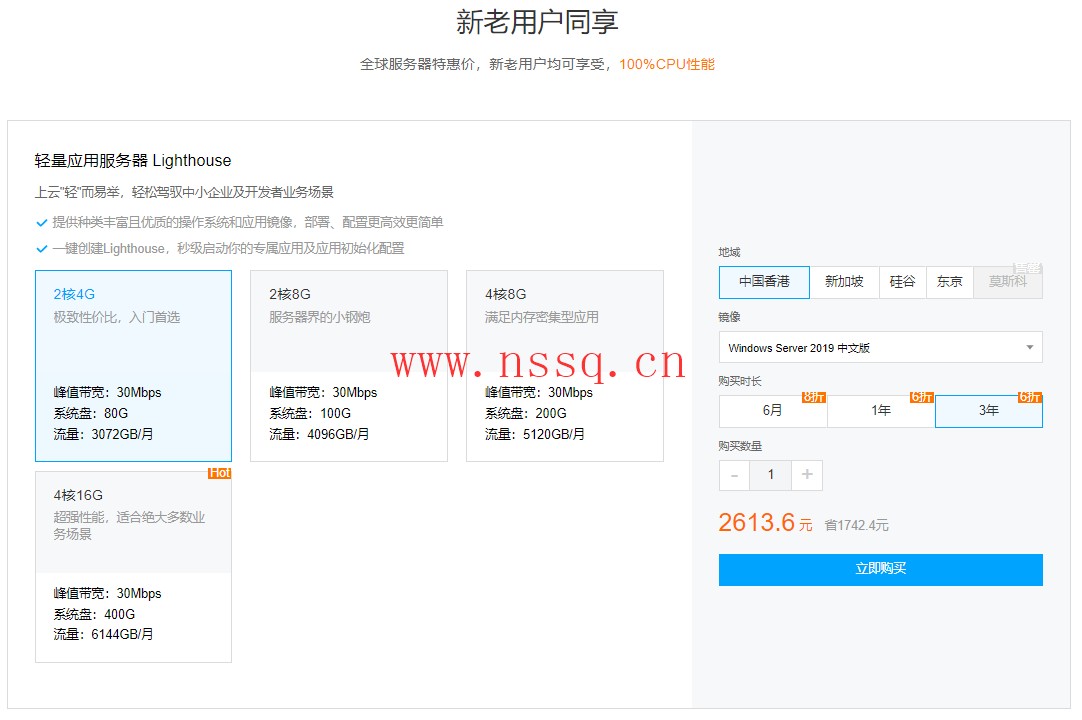The width and height of the screenshot is (1082, 720).
Task: Click the 8折 discount badge on 6月
Action: point(814,397)
